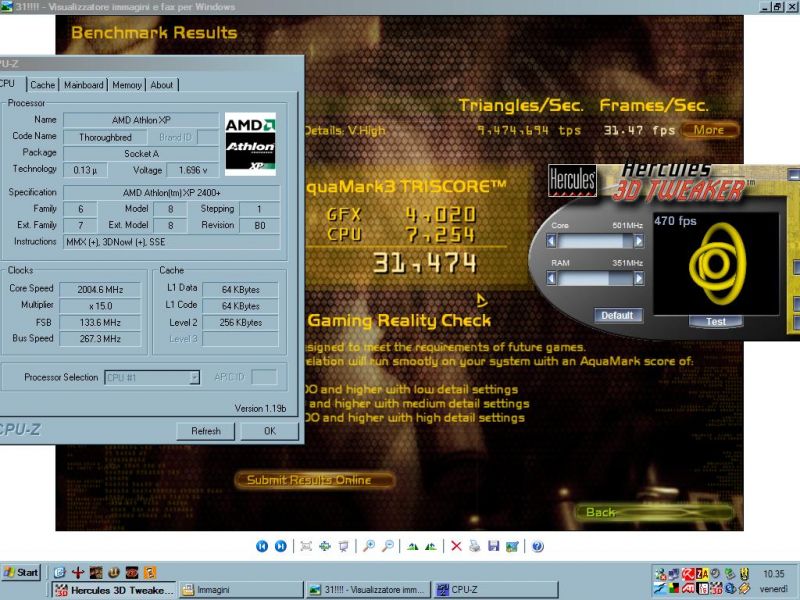The height and width of the screenshot is (600, 800).
Task: Increase RAM clock with right arrow
Action: 638,278
